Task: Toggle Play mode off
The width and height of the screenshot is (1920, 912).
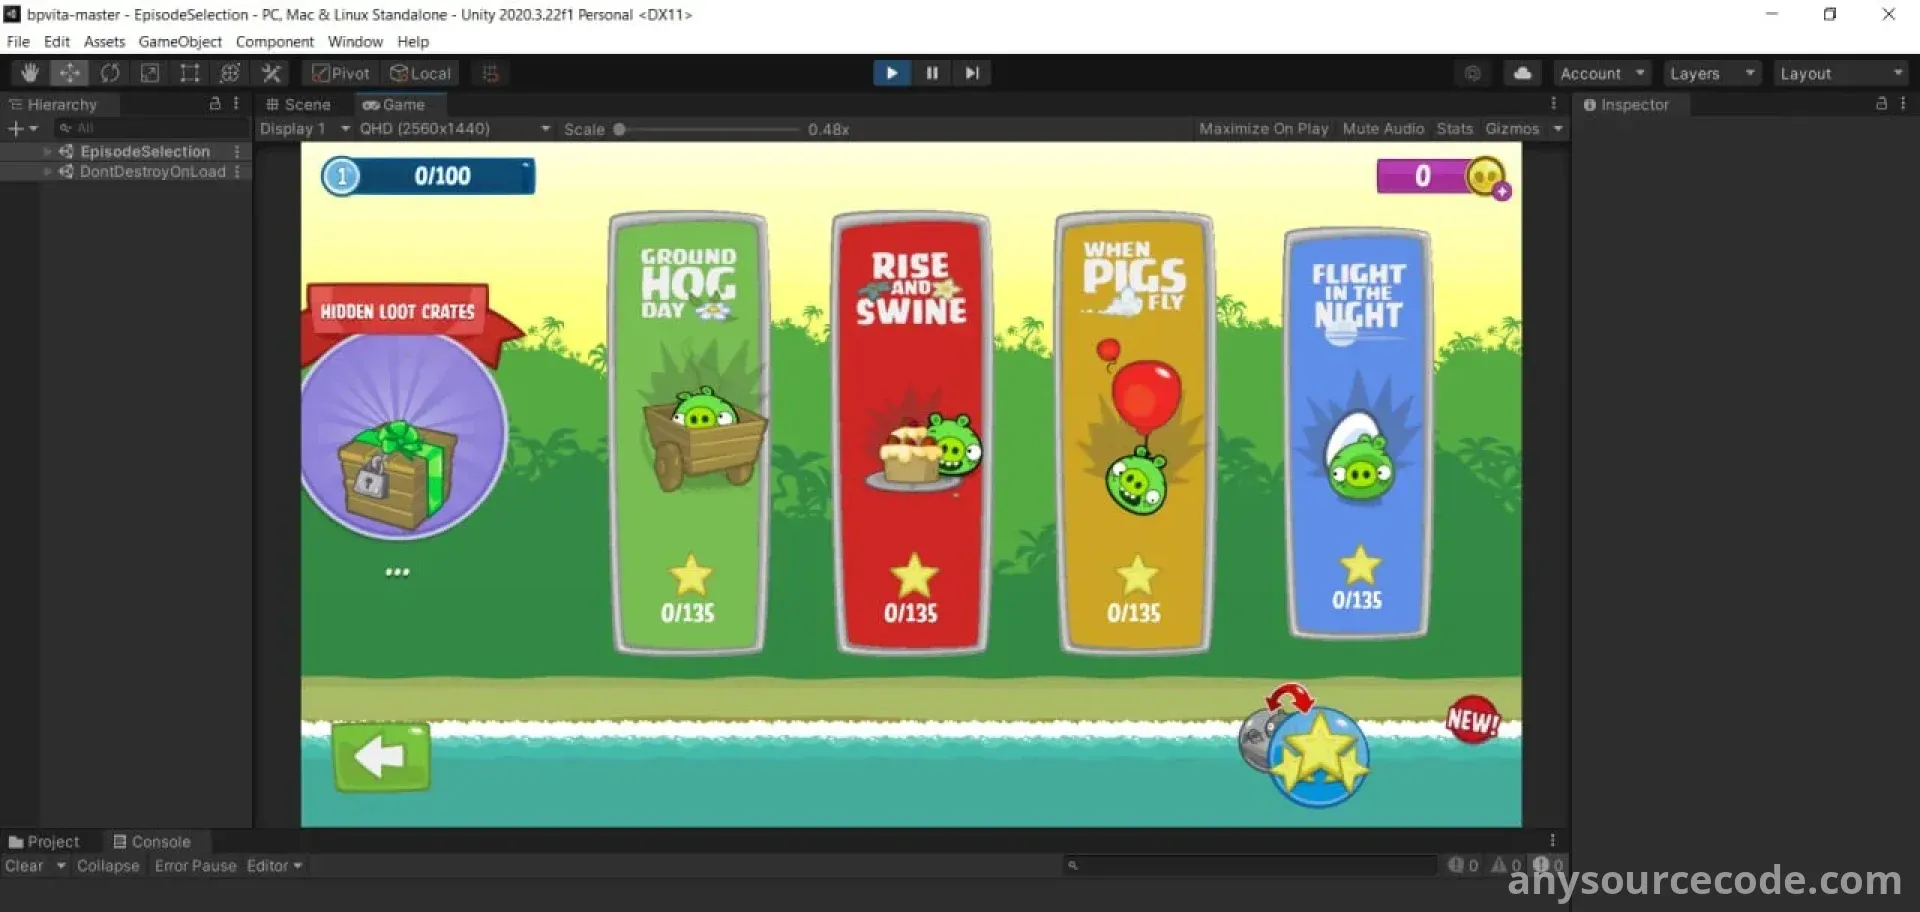Action: (x=891, y=73)
